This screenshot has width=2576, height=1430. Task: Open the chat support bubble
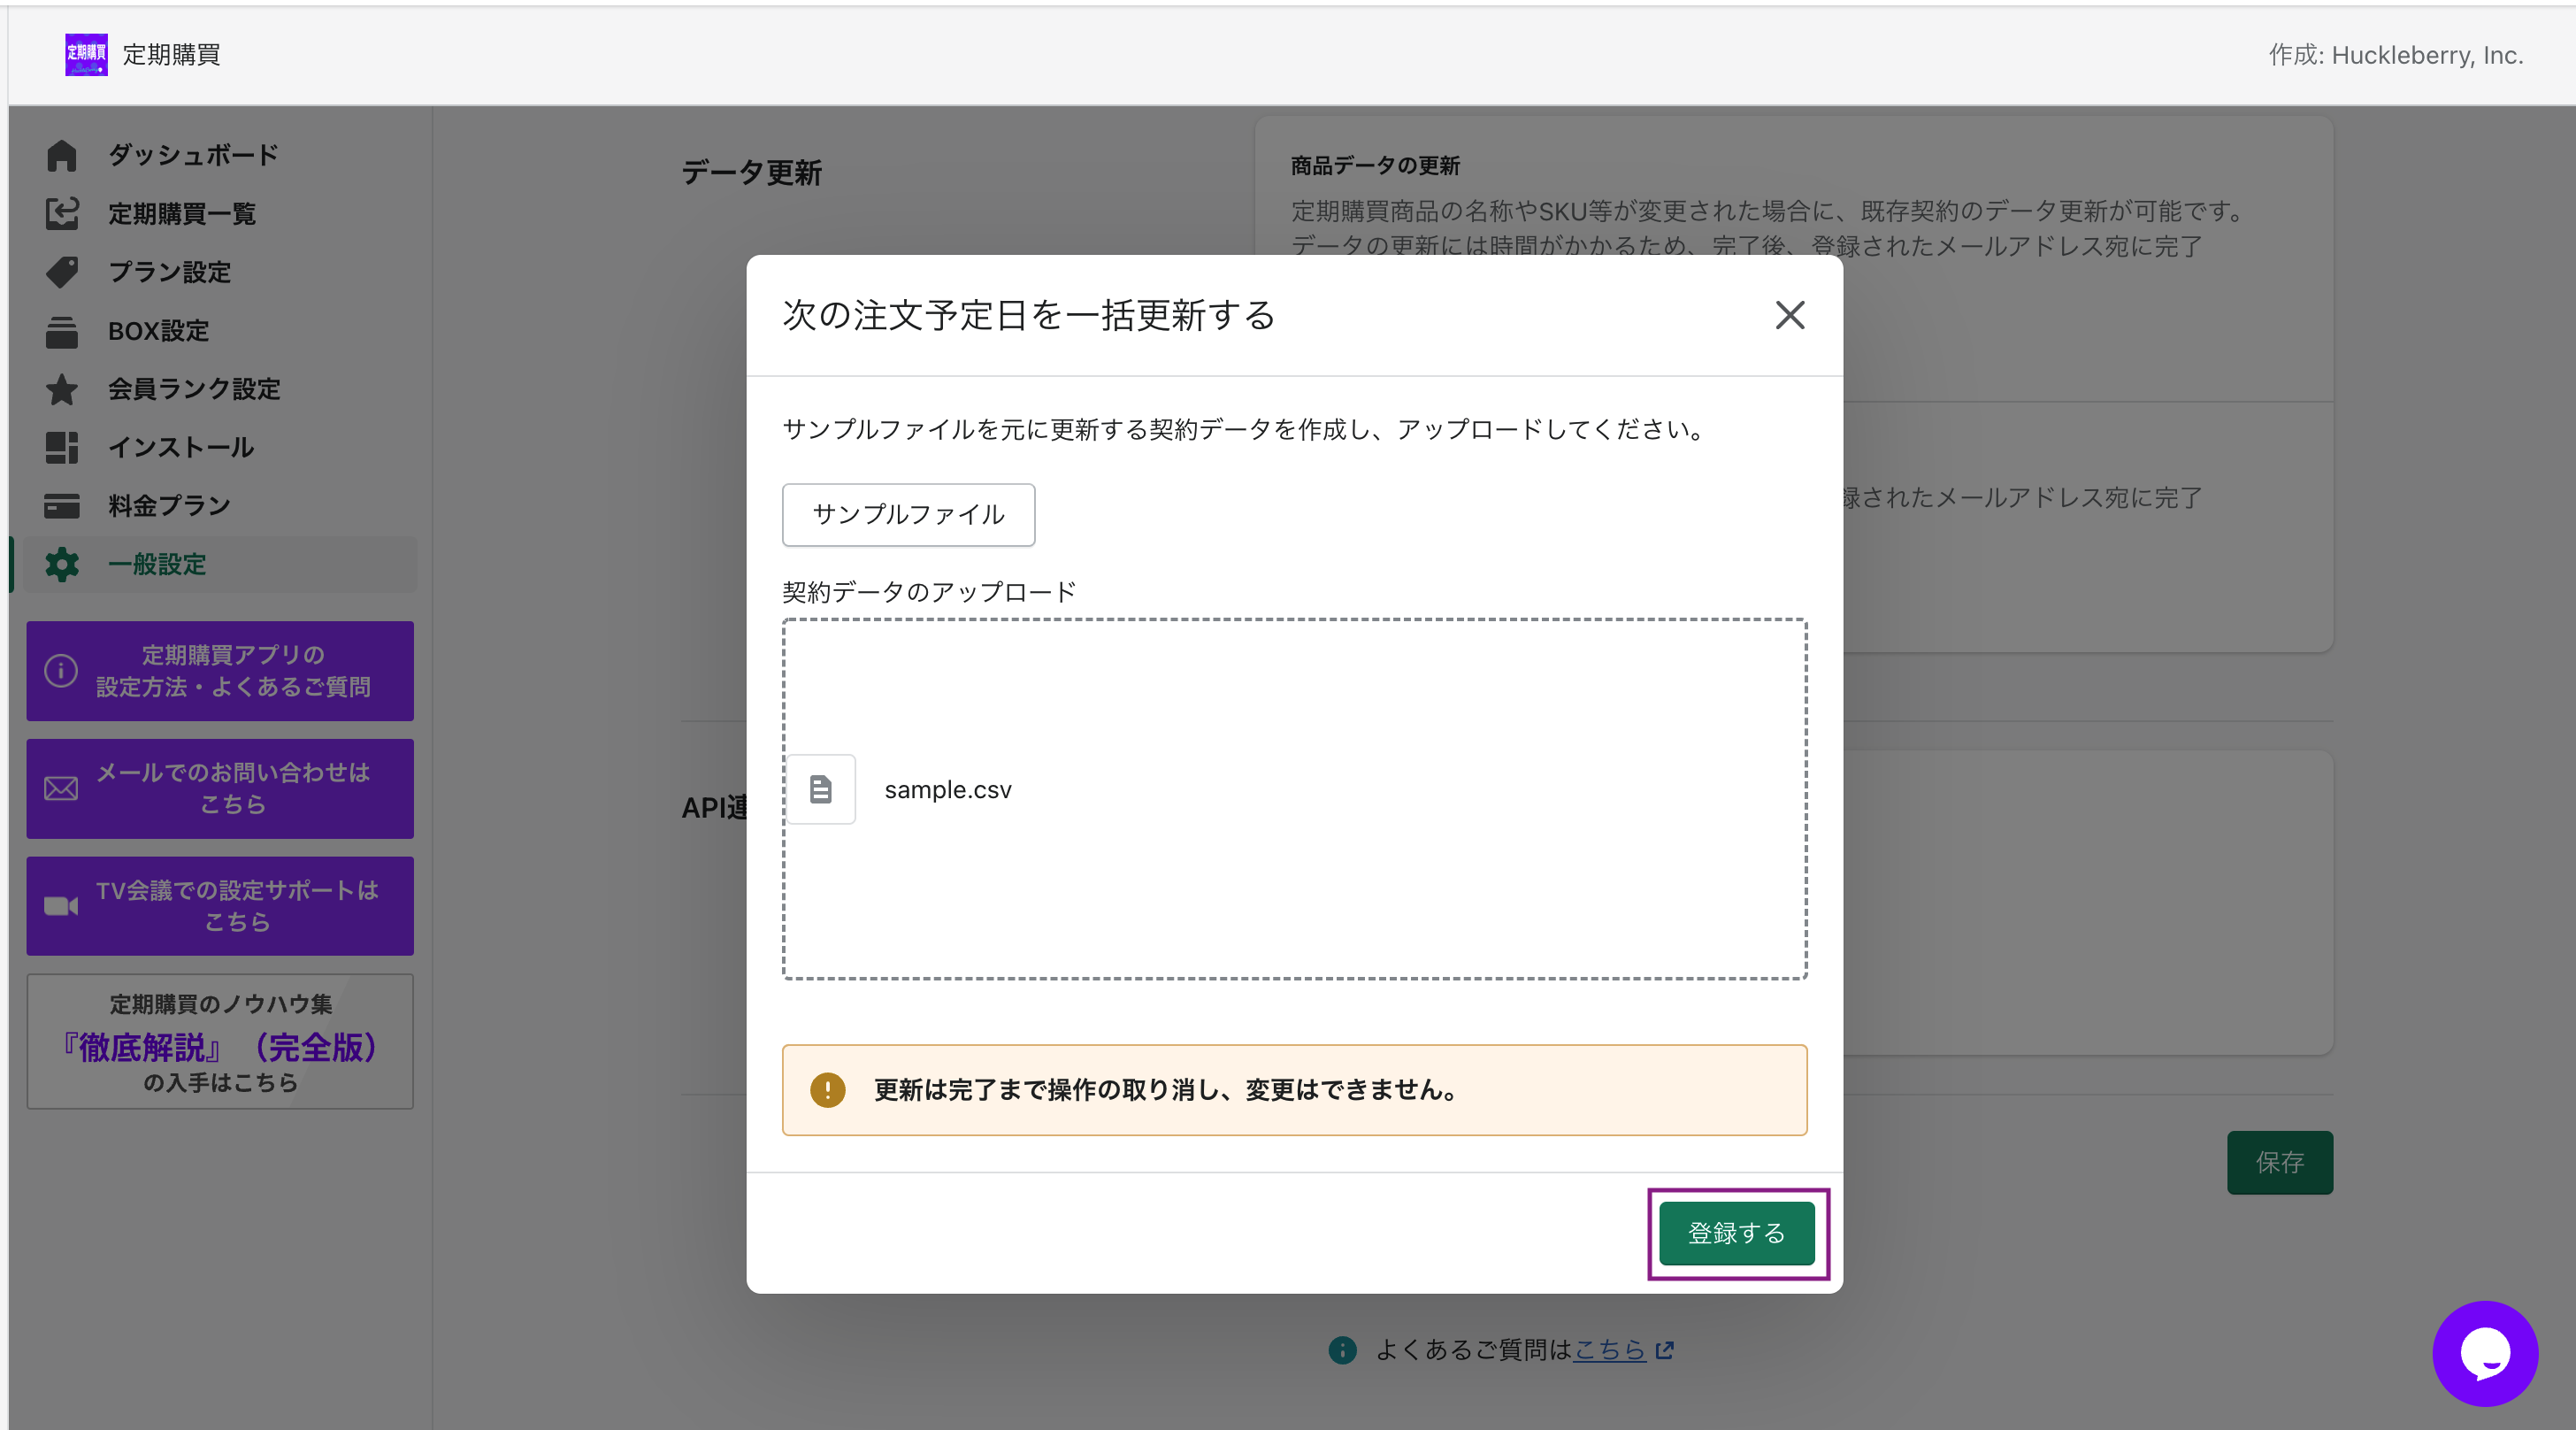(2484, 1353)
